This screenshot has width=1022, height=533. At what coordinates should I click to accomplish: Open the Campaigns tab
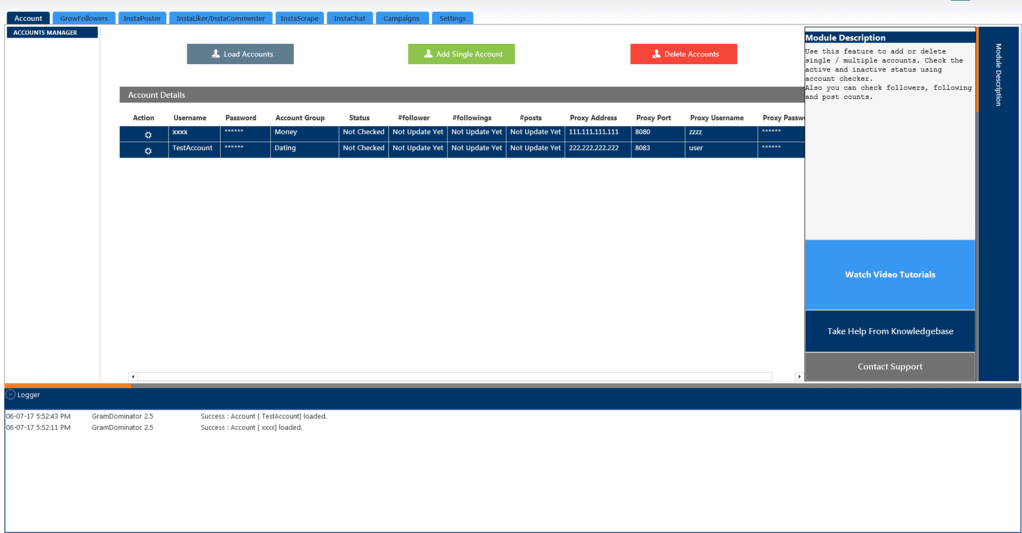403,18
